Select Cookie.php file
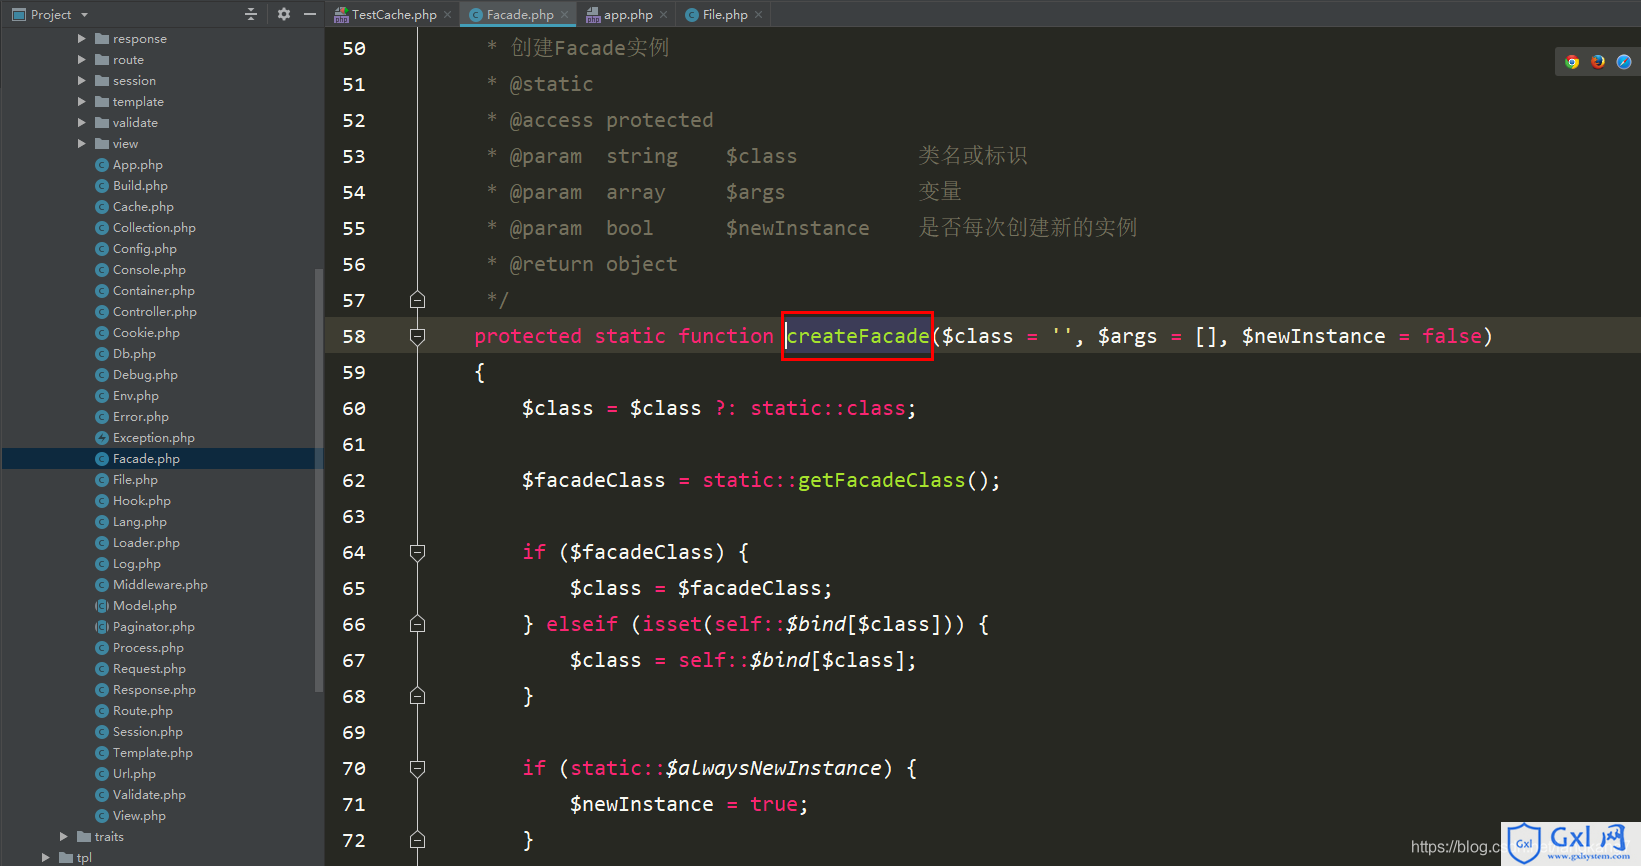The height and width of the screenshot is (866, 1641). coord(146,333)
